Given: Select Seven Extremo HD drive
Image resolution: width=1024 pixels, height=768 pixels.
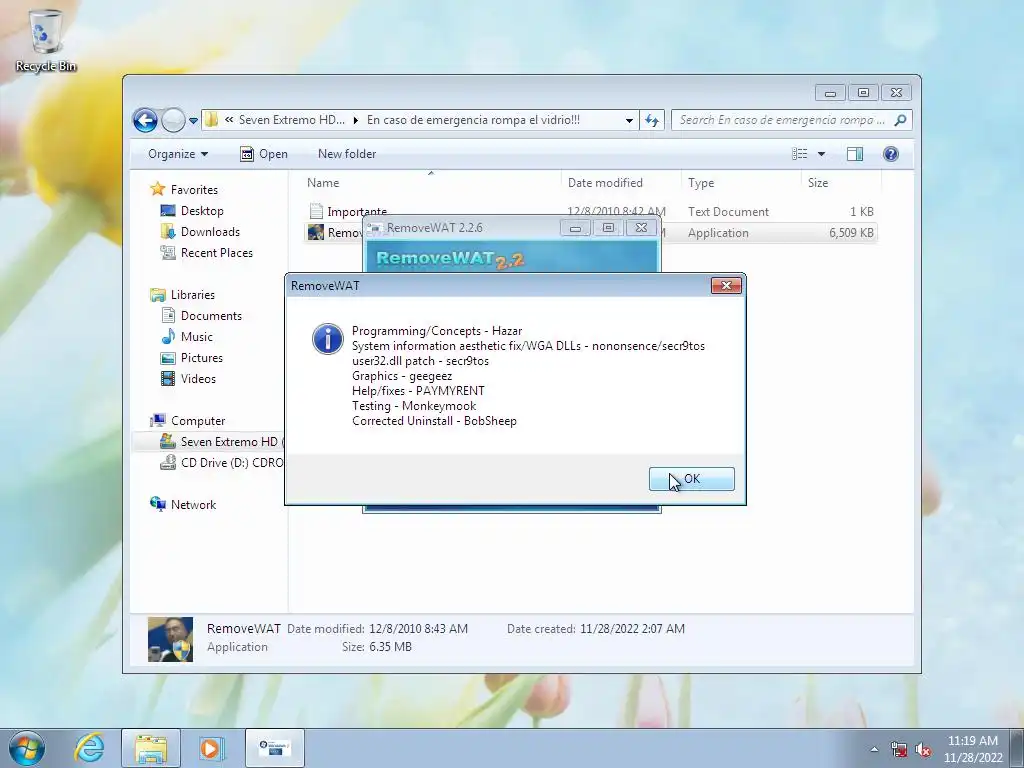Looking at the screenshot, I should 222,441.
